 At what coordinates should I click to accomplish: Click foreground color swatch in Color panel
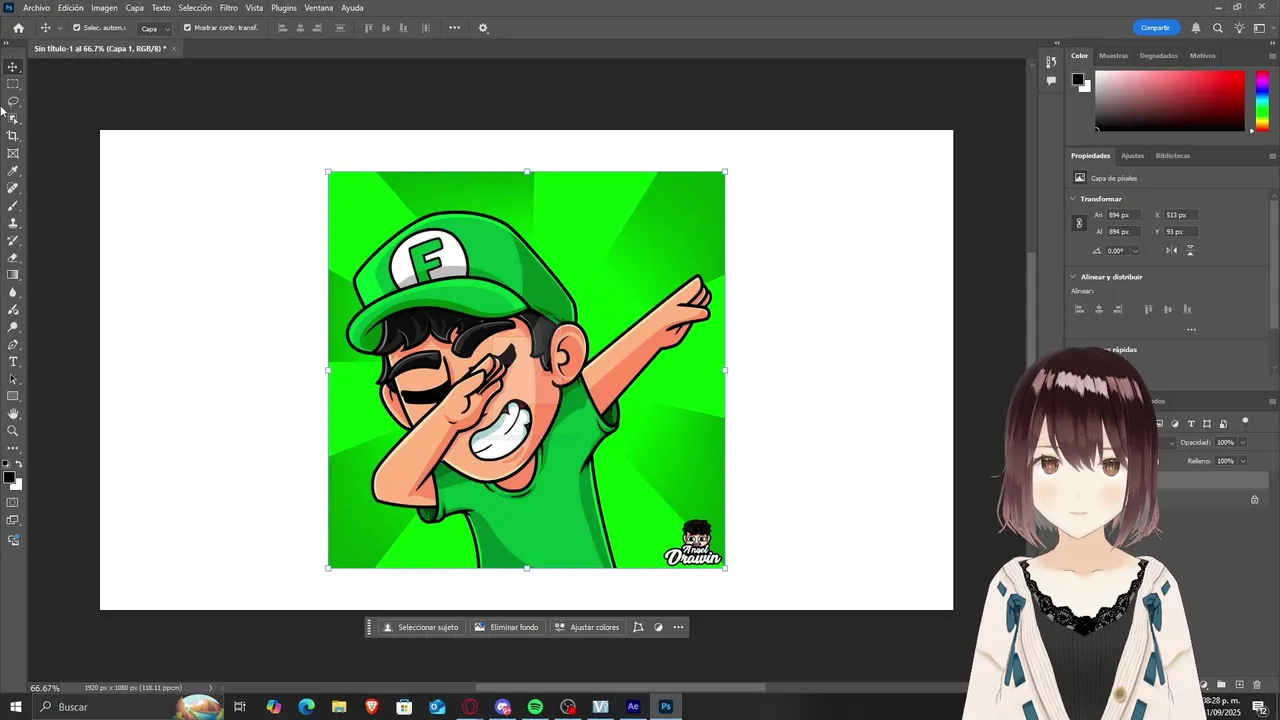click(1078, 79)
